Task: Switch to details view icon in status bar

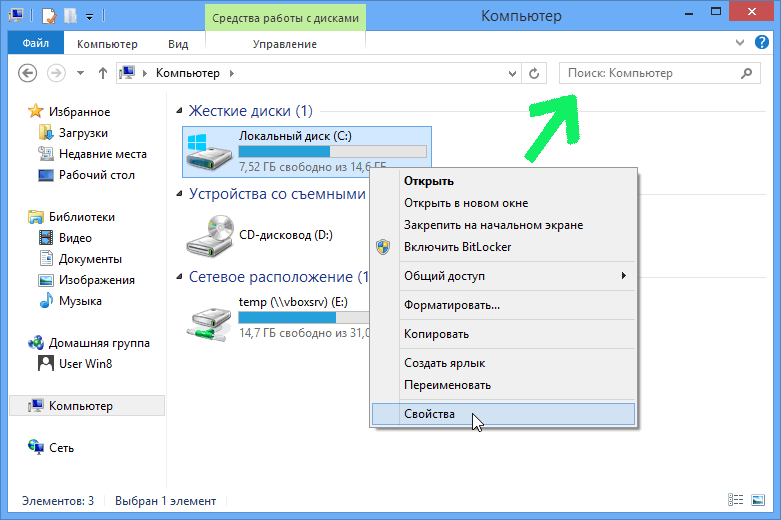Action: [x=735, y=500]
